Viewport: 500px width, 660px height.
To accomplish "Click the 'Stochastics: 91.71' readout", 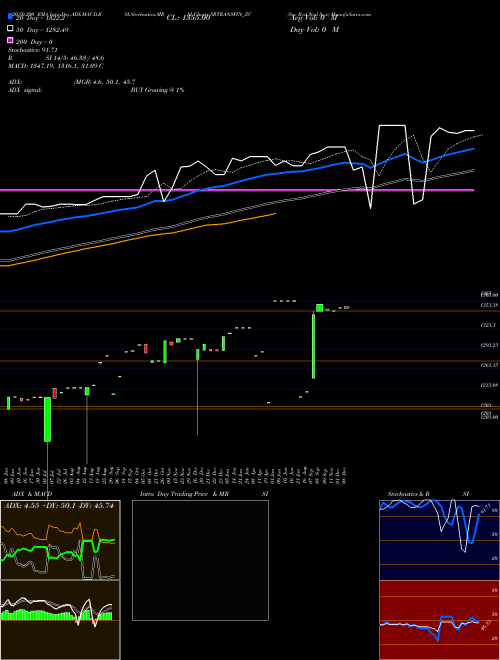I will coord(32,50).
